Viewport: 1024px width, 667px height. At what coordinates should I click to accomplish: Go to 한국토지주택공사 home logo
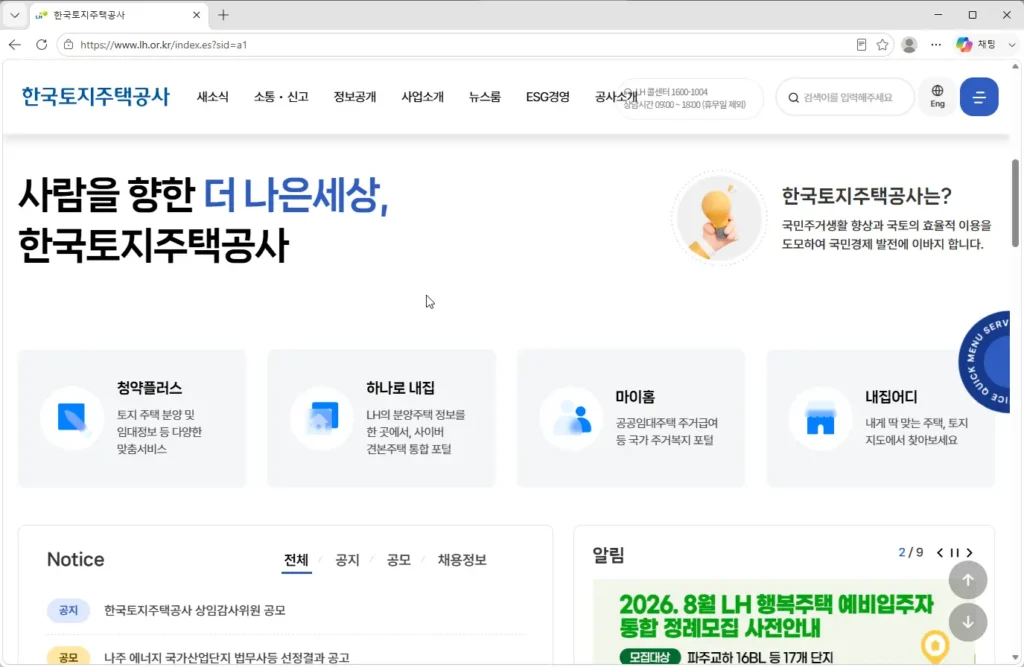click(x=95, y=97)
